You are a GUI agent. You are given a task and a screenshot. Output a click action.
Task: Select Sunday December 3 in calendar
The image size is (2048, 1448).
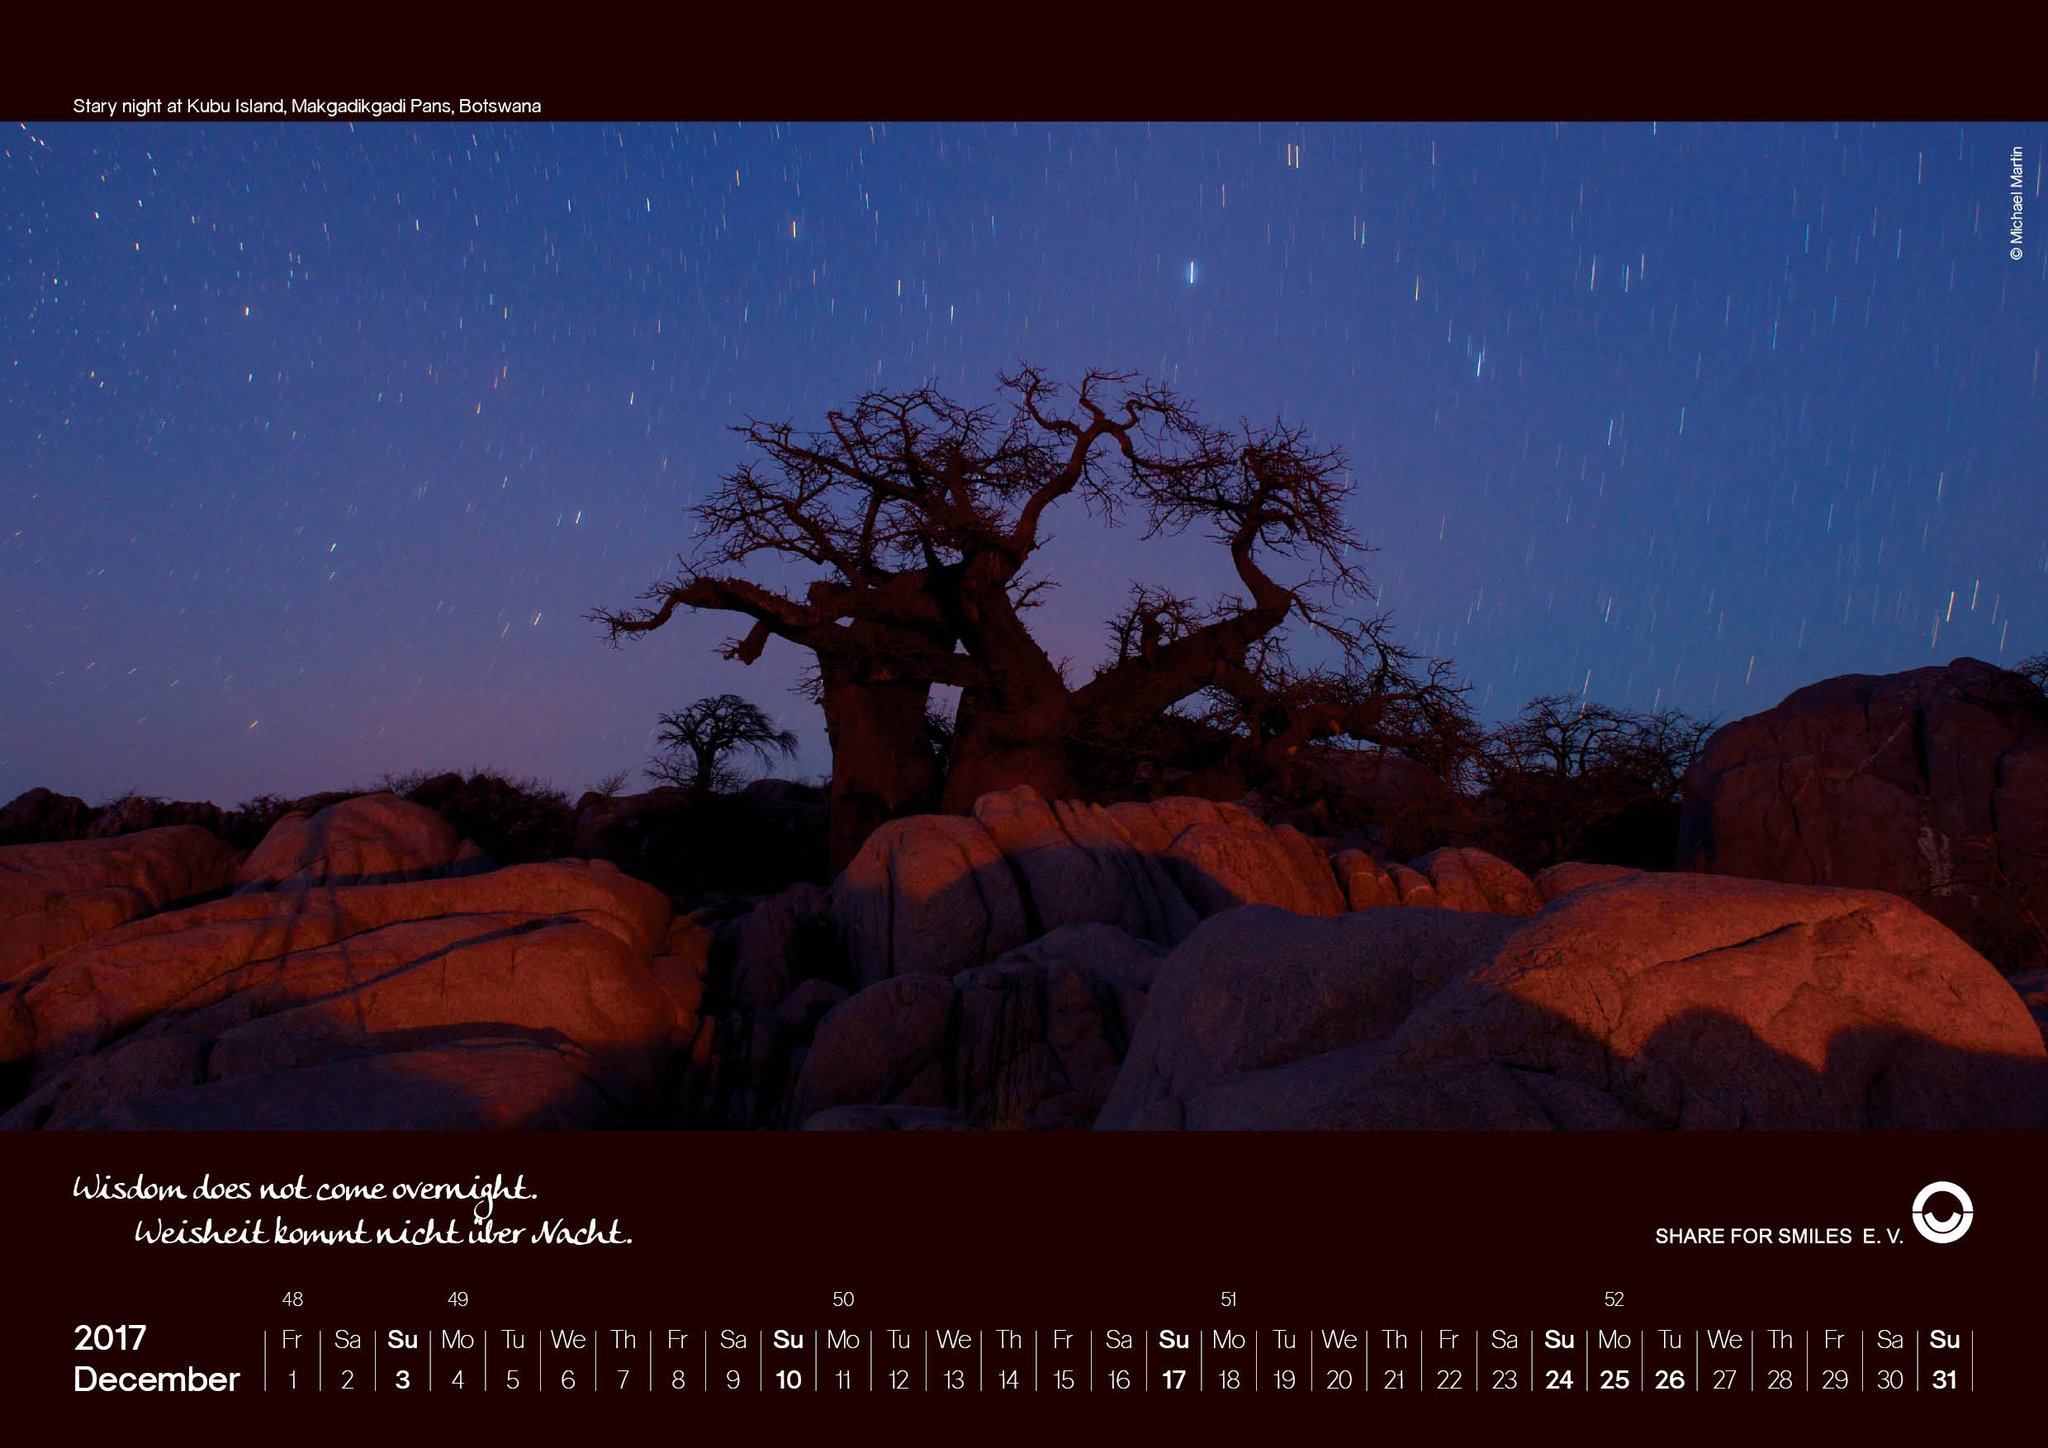402,1379
